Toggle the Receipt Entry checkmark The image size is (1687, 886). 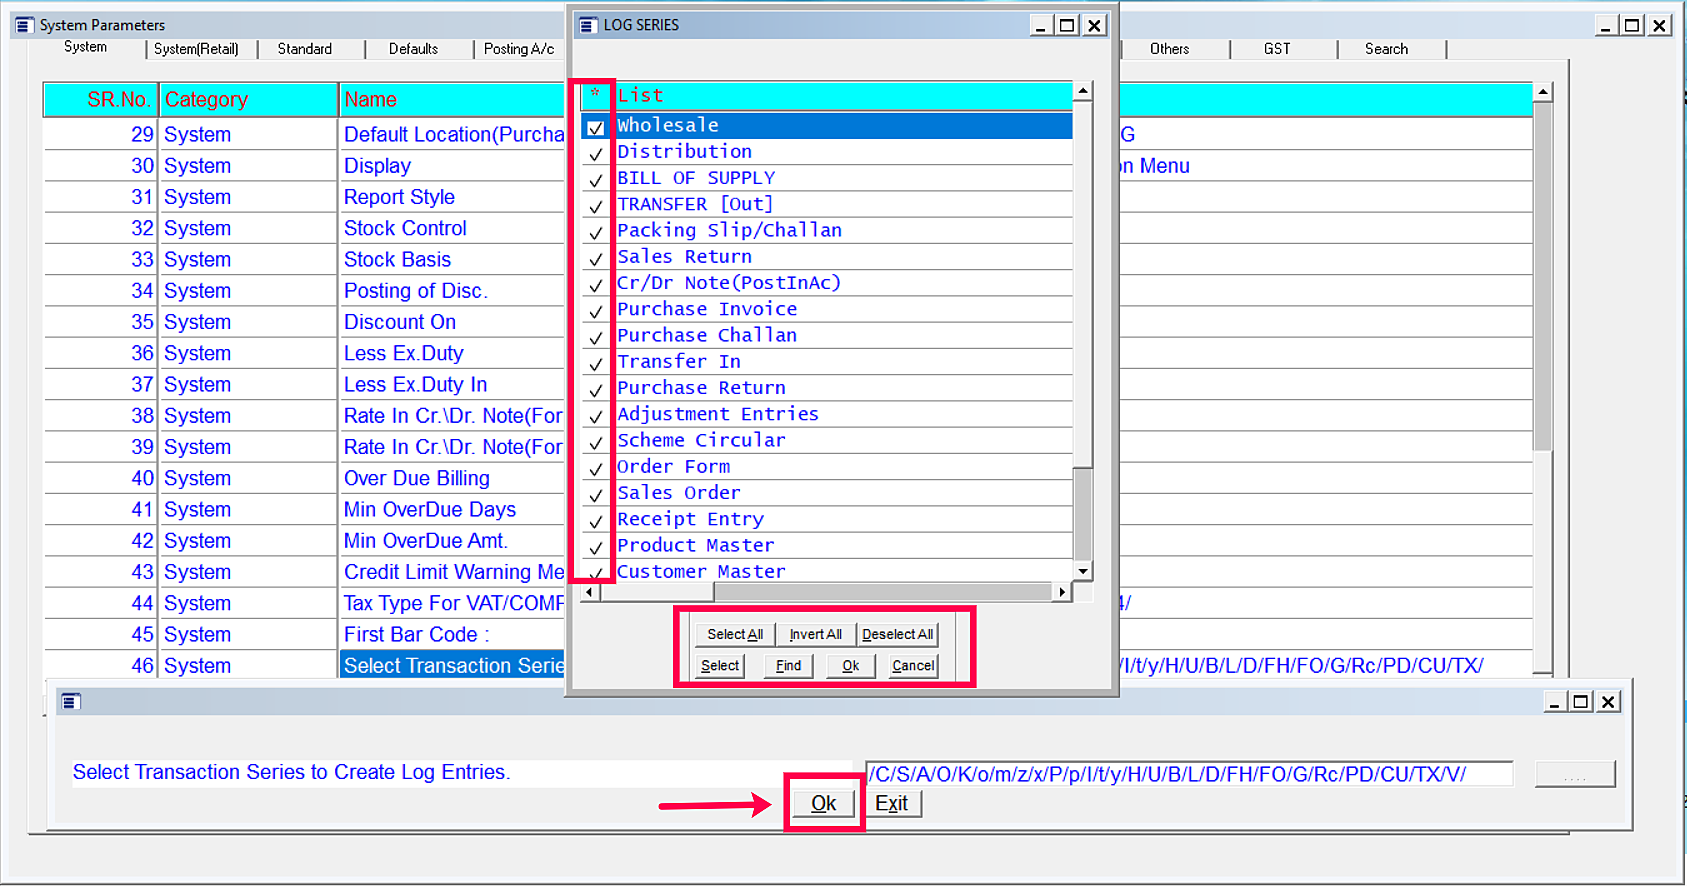coord(595,521)
